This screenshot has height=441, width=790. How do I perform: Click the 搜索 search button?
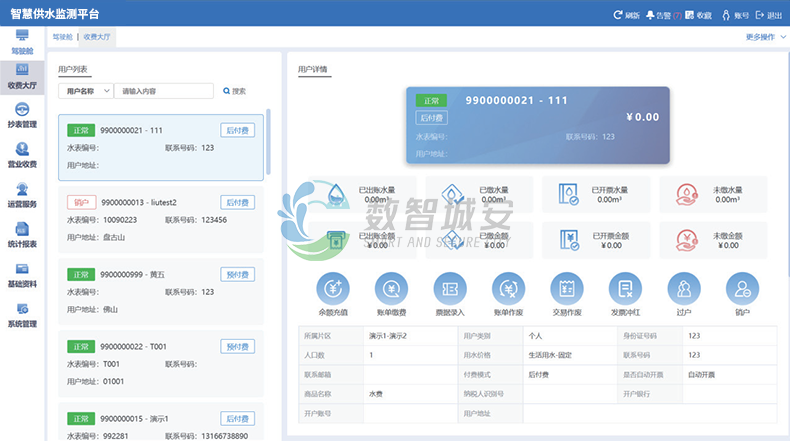234,91
